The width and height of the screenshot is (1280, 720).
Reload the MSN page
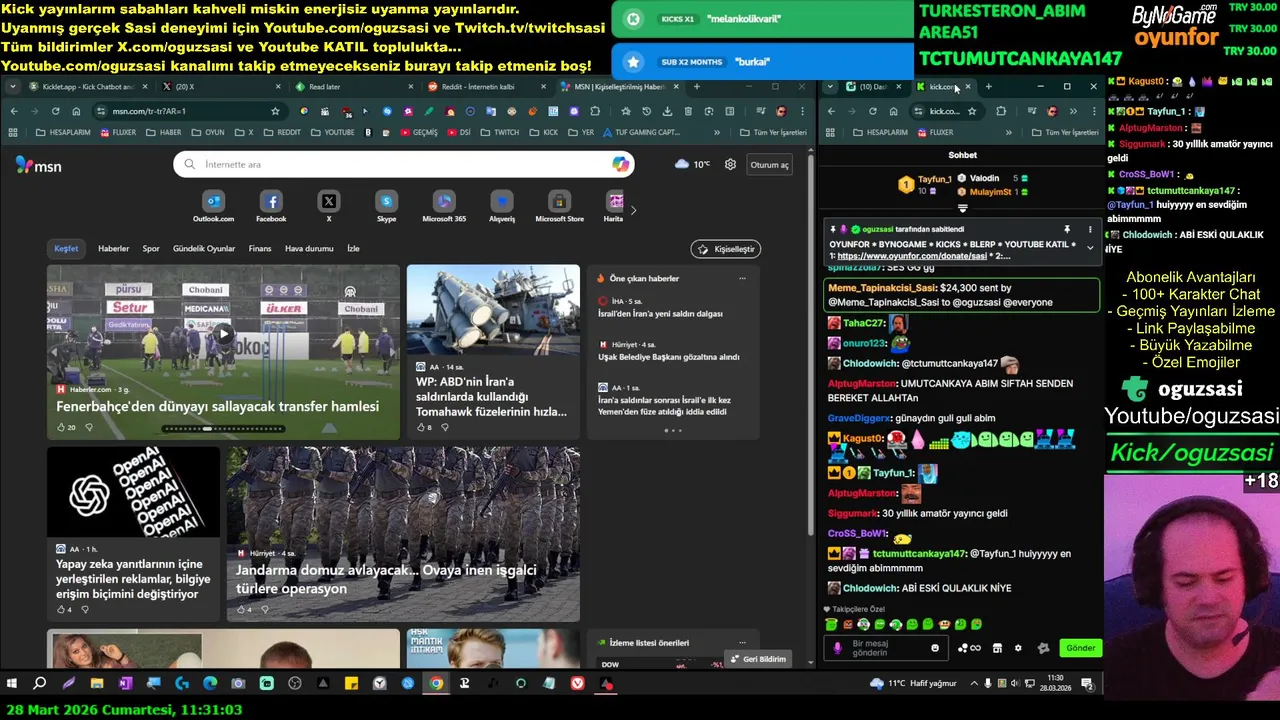point(55,111)
